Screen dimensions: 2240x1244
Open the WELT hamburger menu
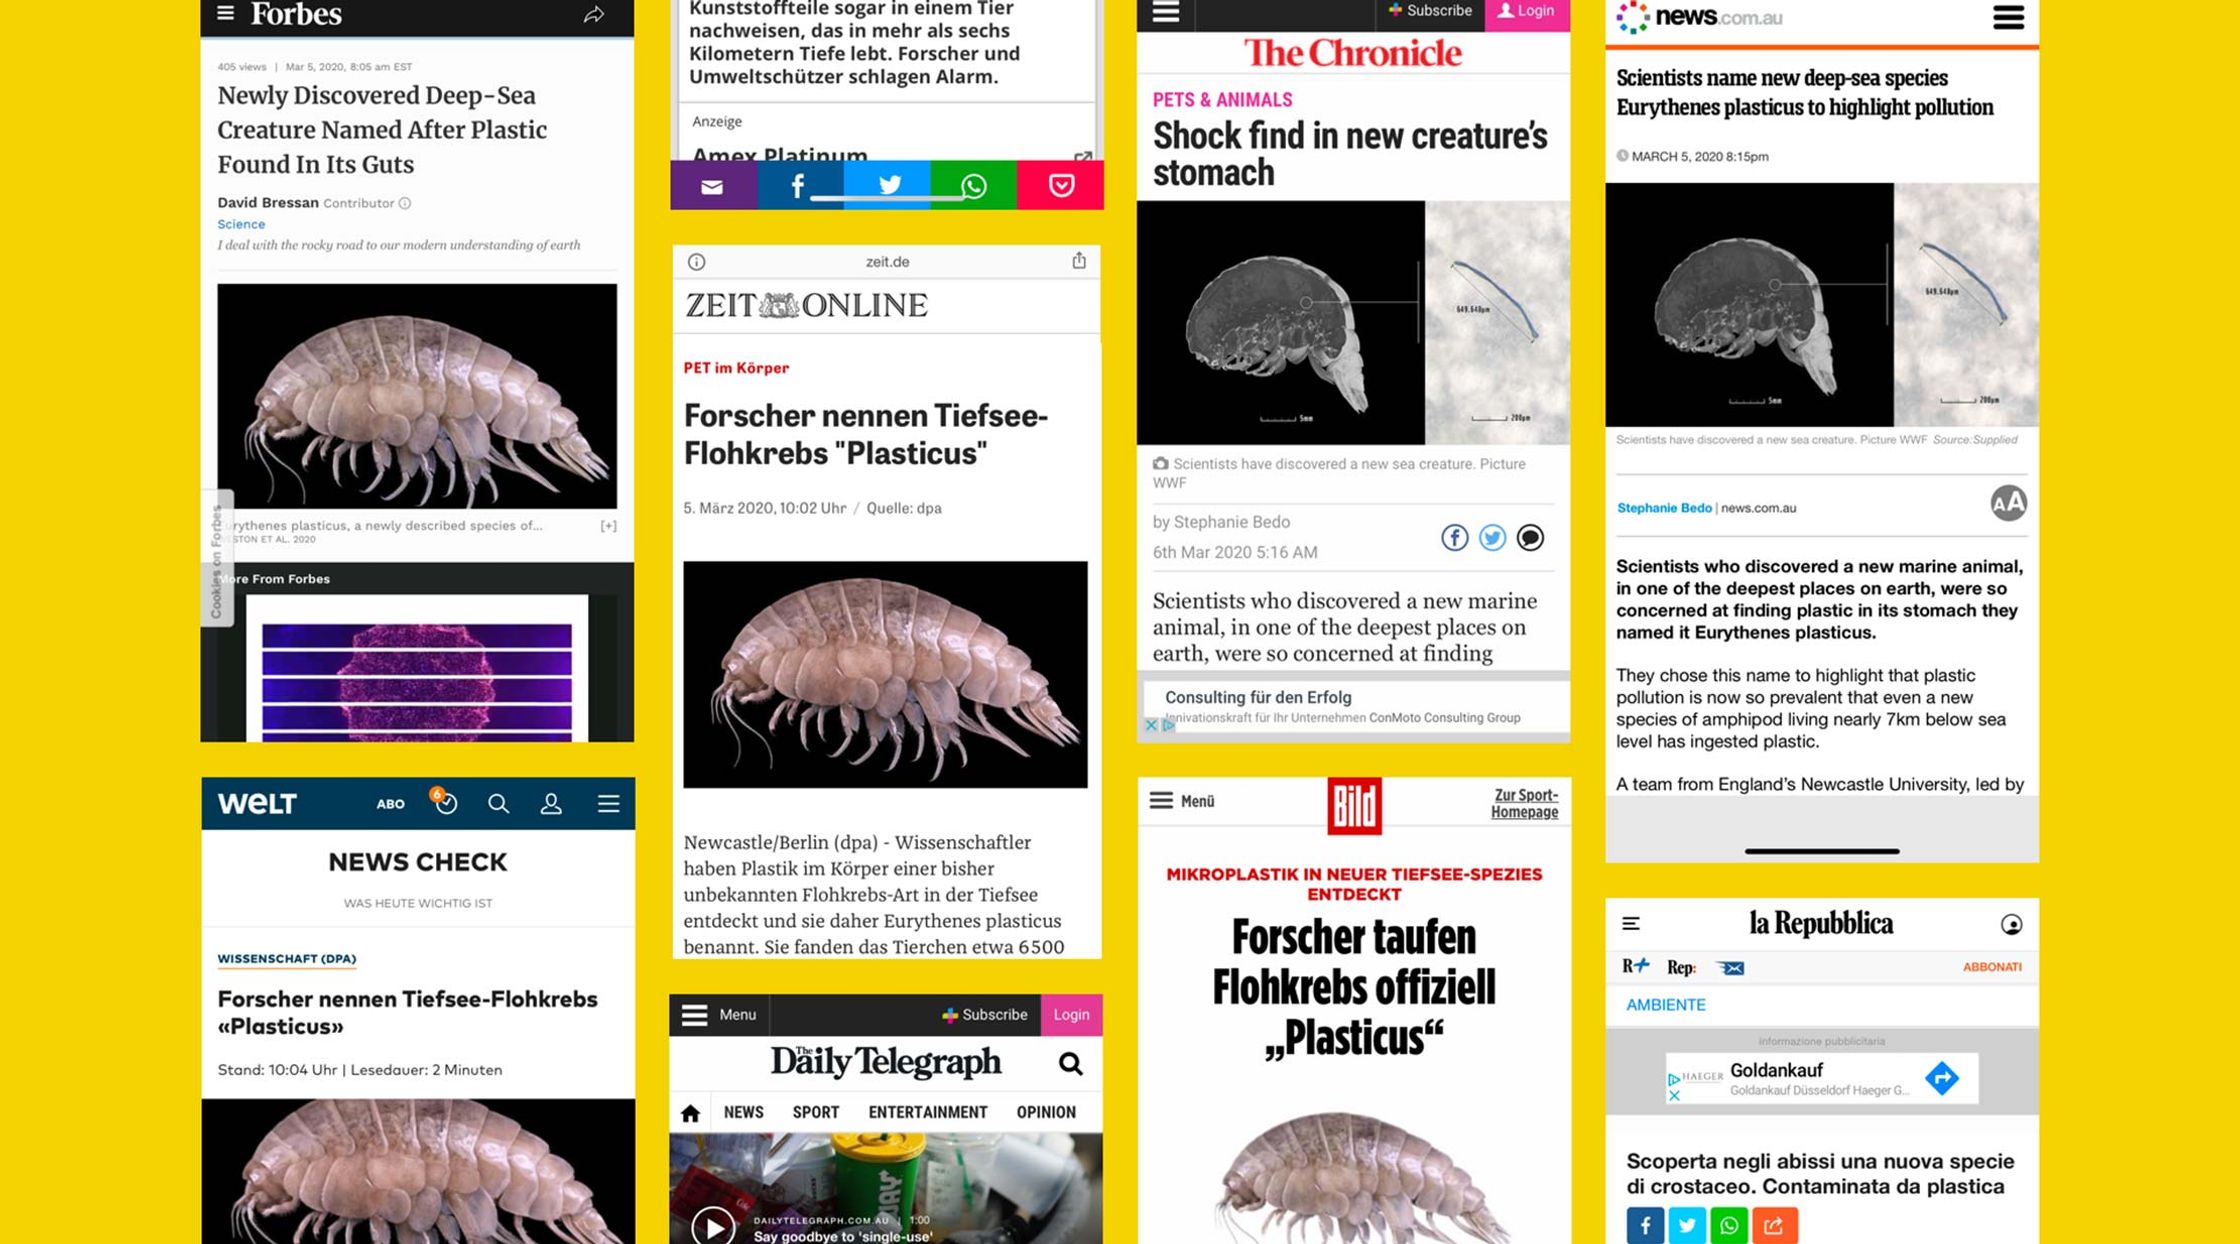(608, 804)
